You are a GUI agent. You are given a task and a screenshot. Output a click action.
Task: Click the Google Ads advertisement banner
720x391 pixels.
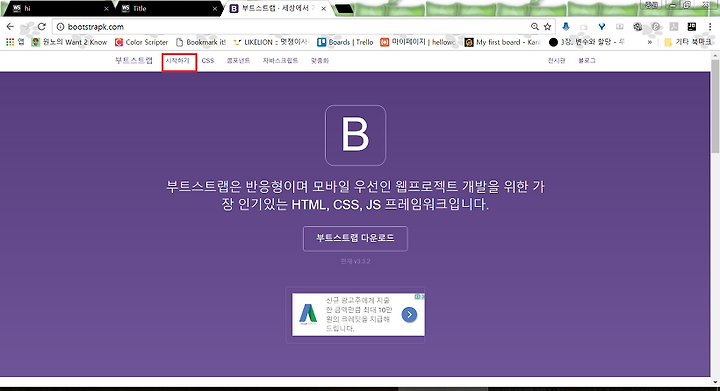pyautogui.click(x=358, y=314)
